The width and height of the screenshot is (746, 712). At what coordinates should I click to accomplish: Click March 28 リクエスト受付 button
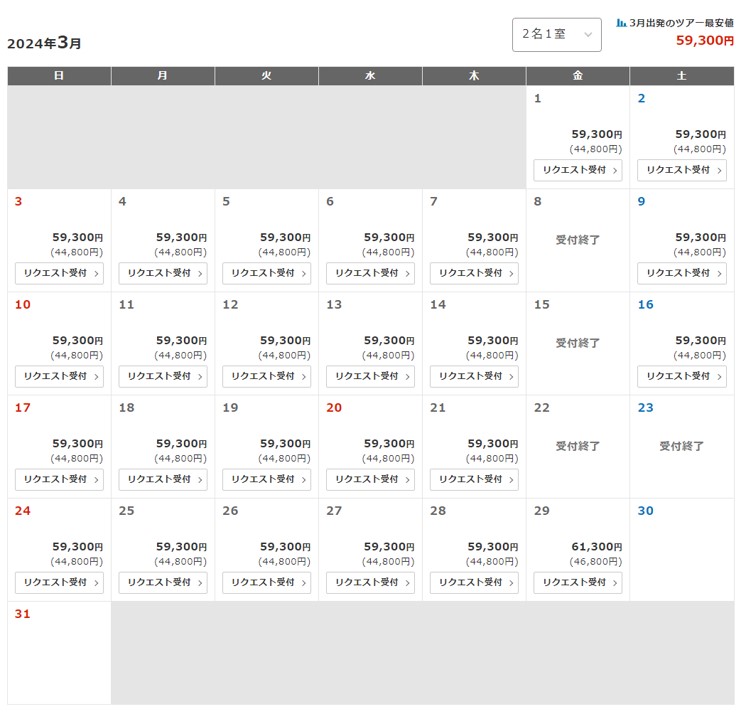[474, 582]
